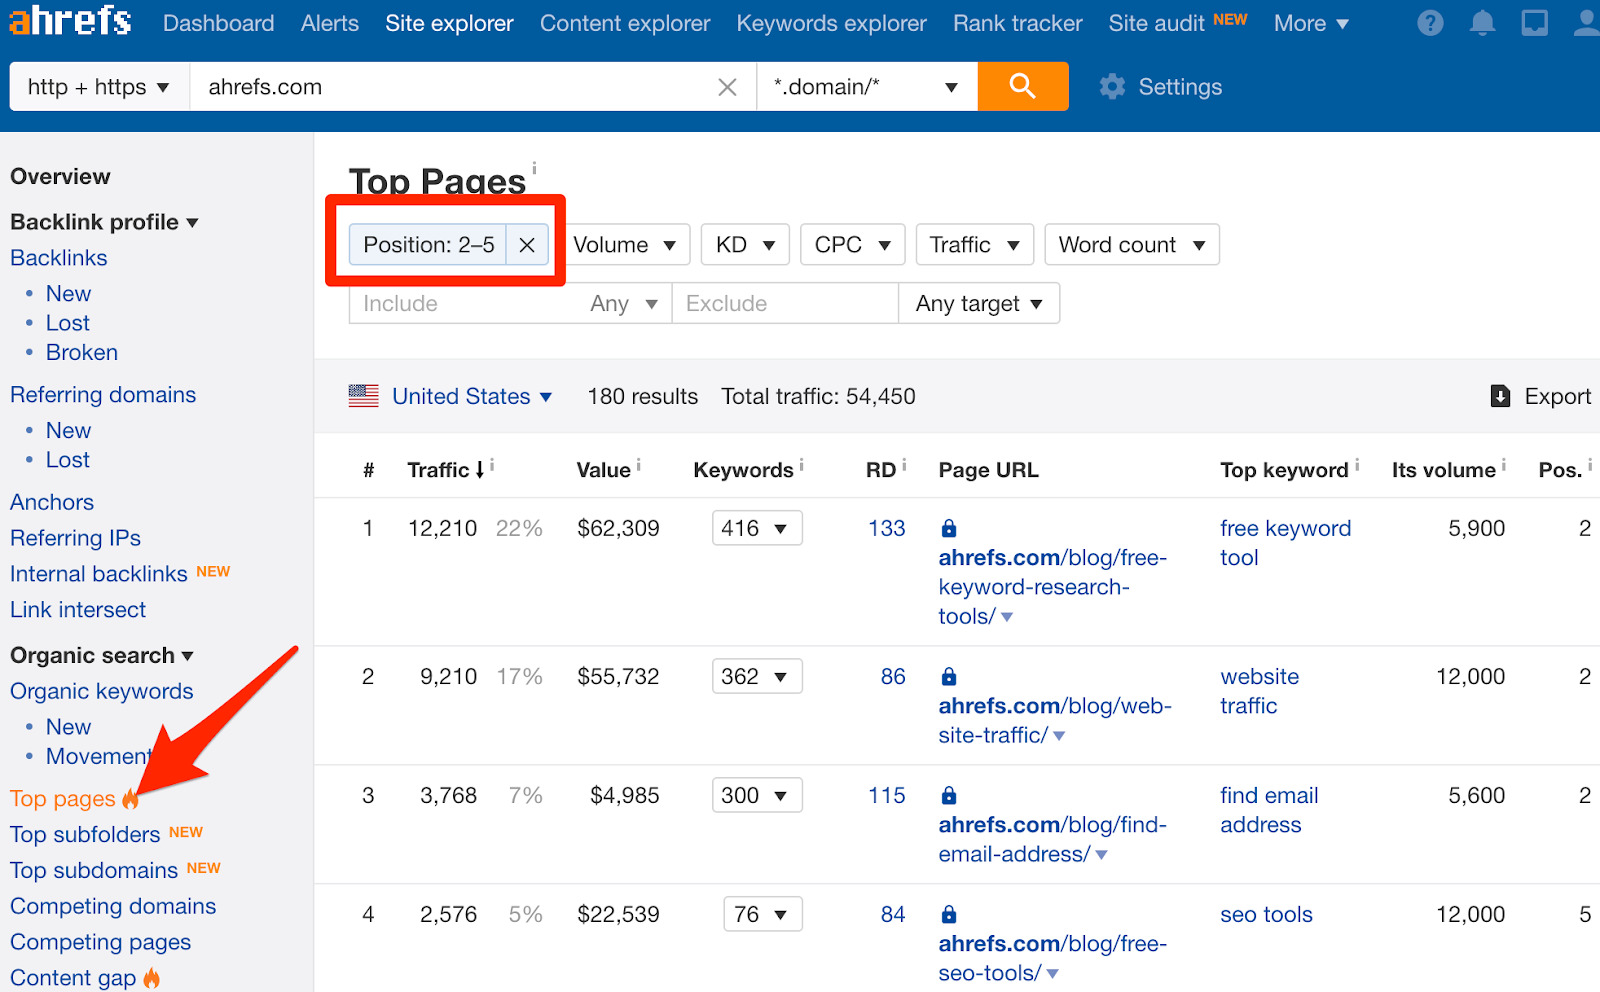Click the info icon next to Top Pages
The image size is (1600, 992).
tap(534, 168)
